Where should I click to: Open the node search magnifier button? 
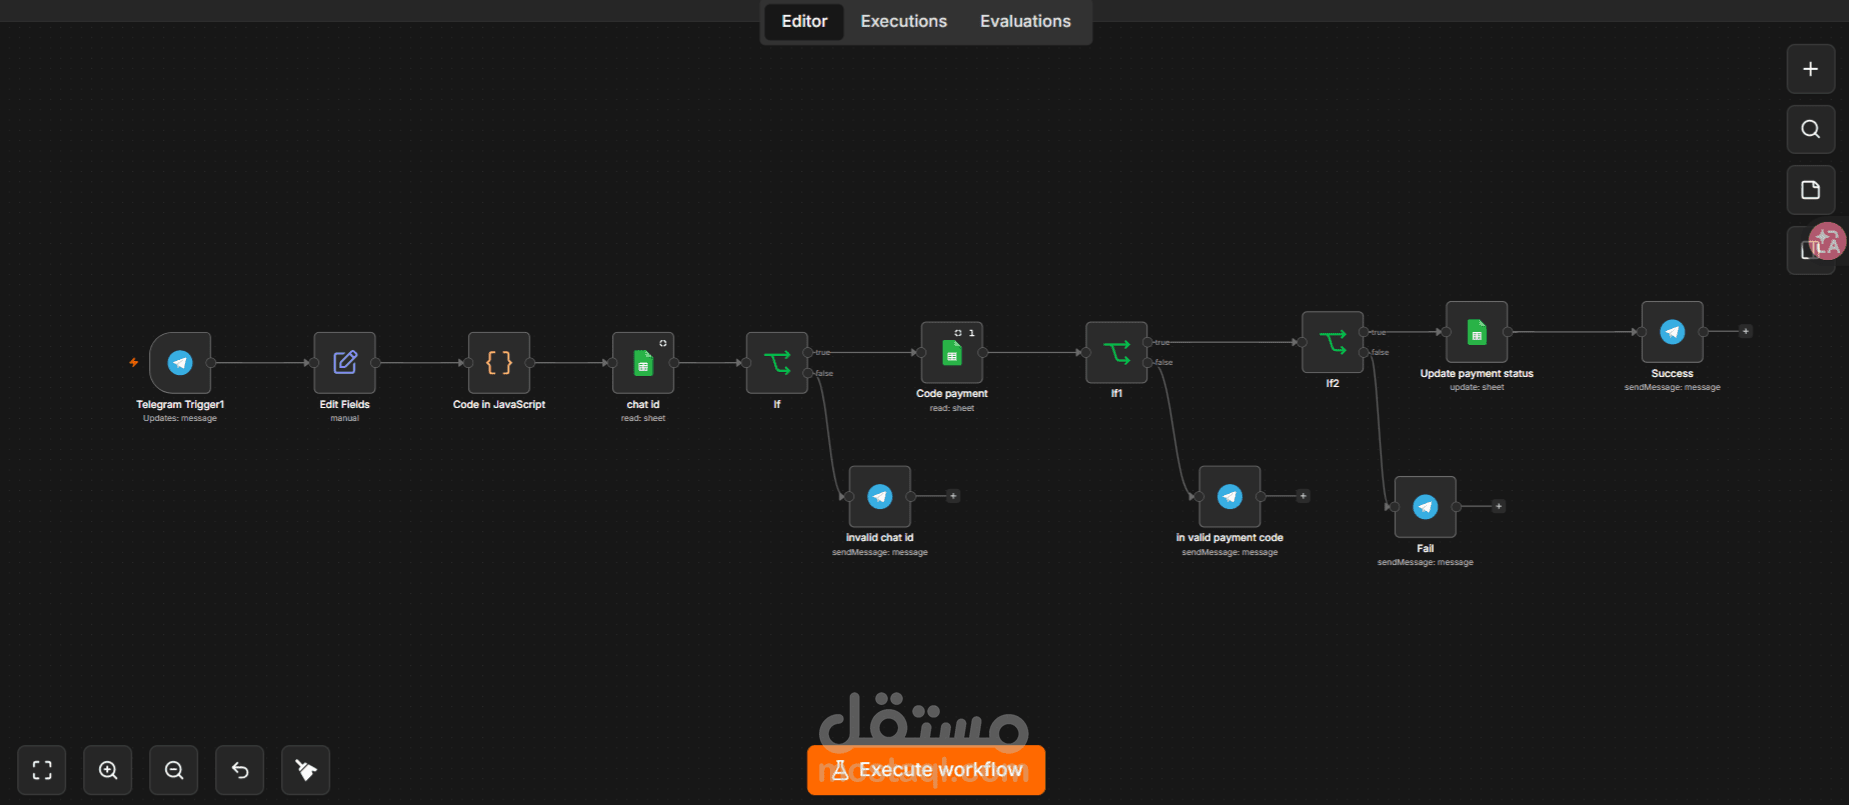[x=1810, y=129]
